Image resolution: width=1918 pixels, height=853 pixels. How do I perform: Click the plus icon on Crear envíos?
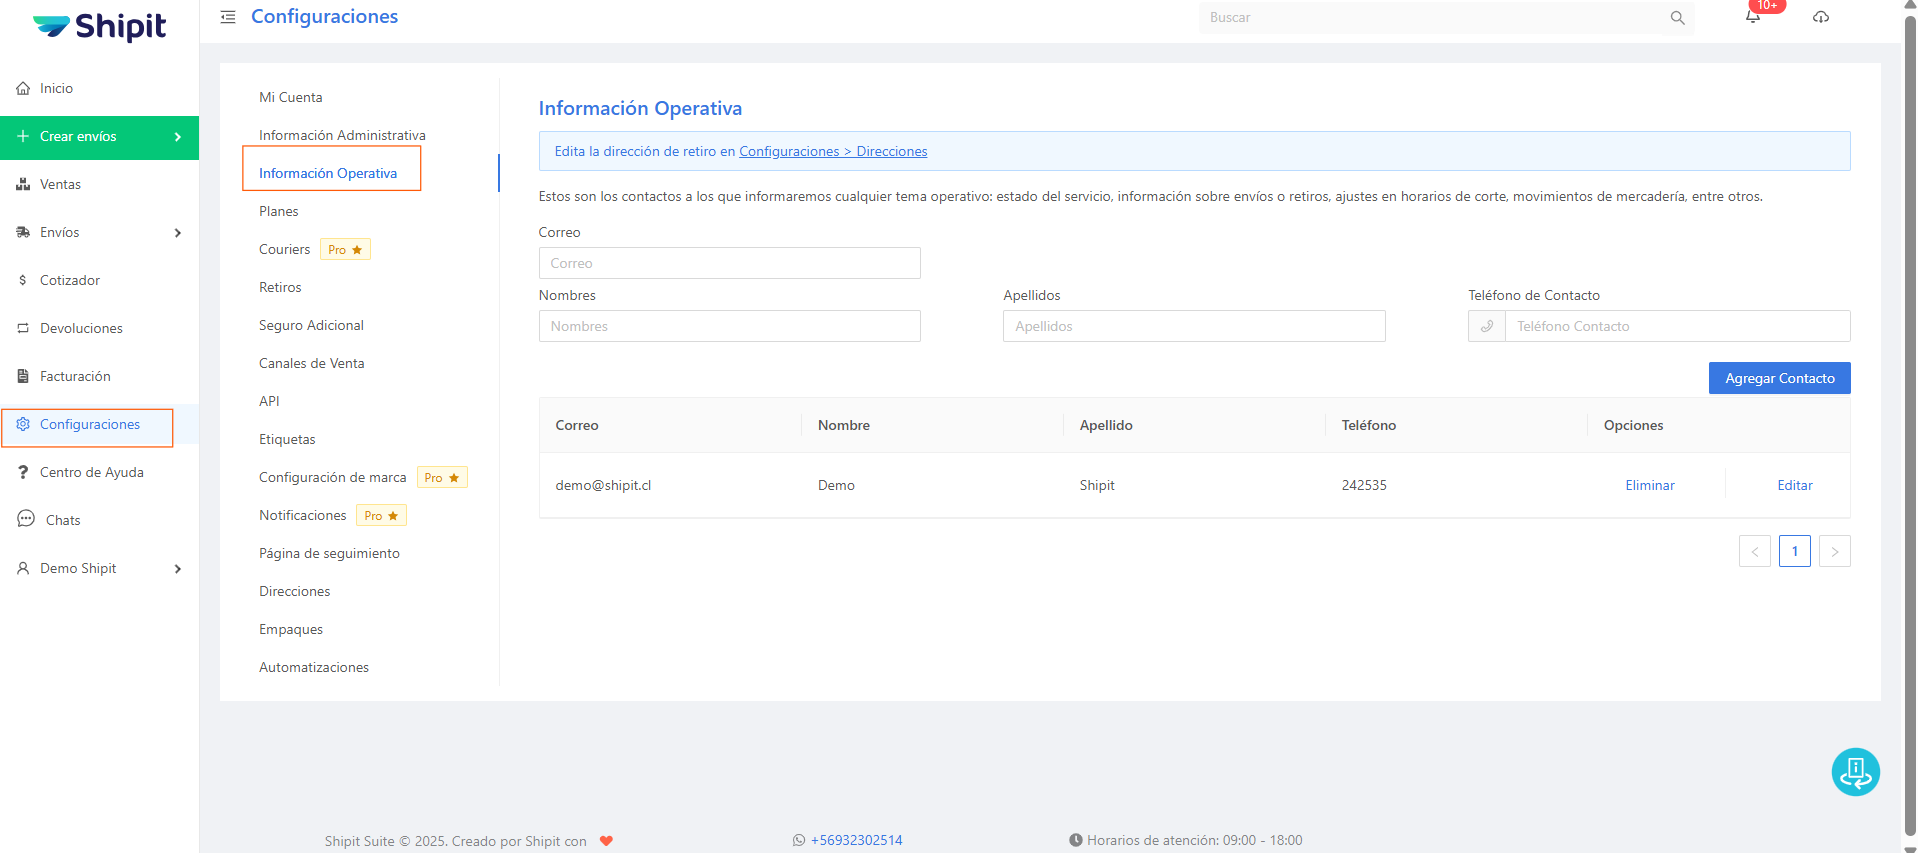[23, 136]
